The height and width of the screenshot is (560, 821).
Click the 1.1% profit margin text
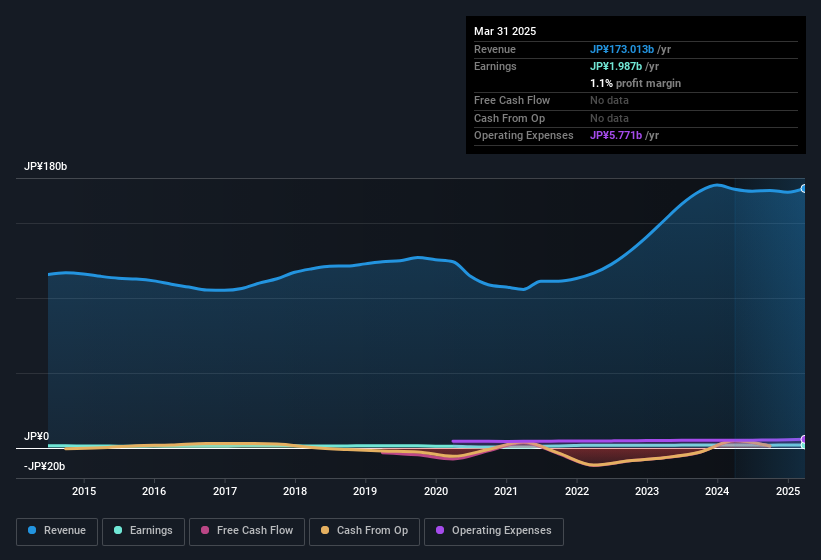(x=635, y=83)
